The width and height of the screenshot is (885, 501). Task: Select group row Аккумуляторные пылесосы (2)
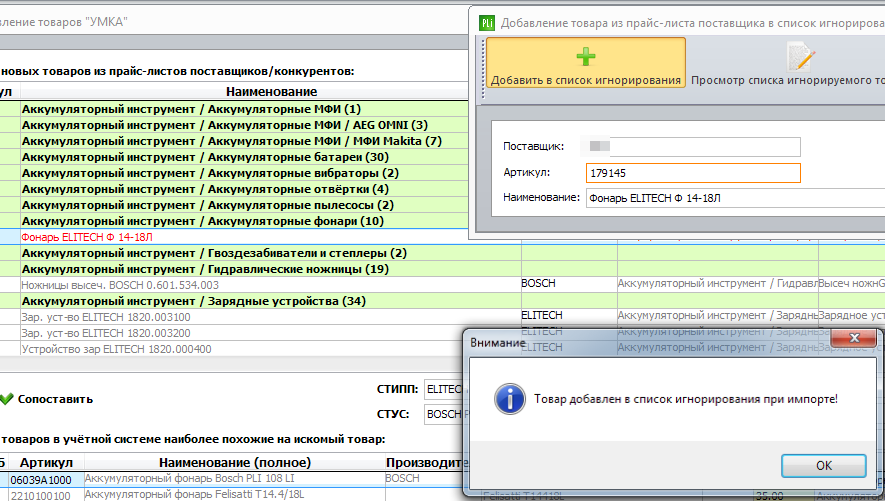234,205
